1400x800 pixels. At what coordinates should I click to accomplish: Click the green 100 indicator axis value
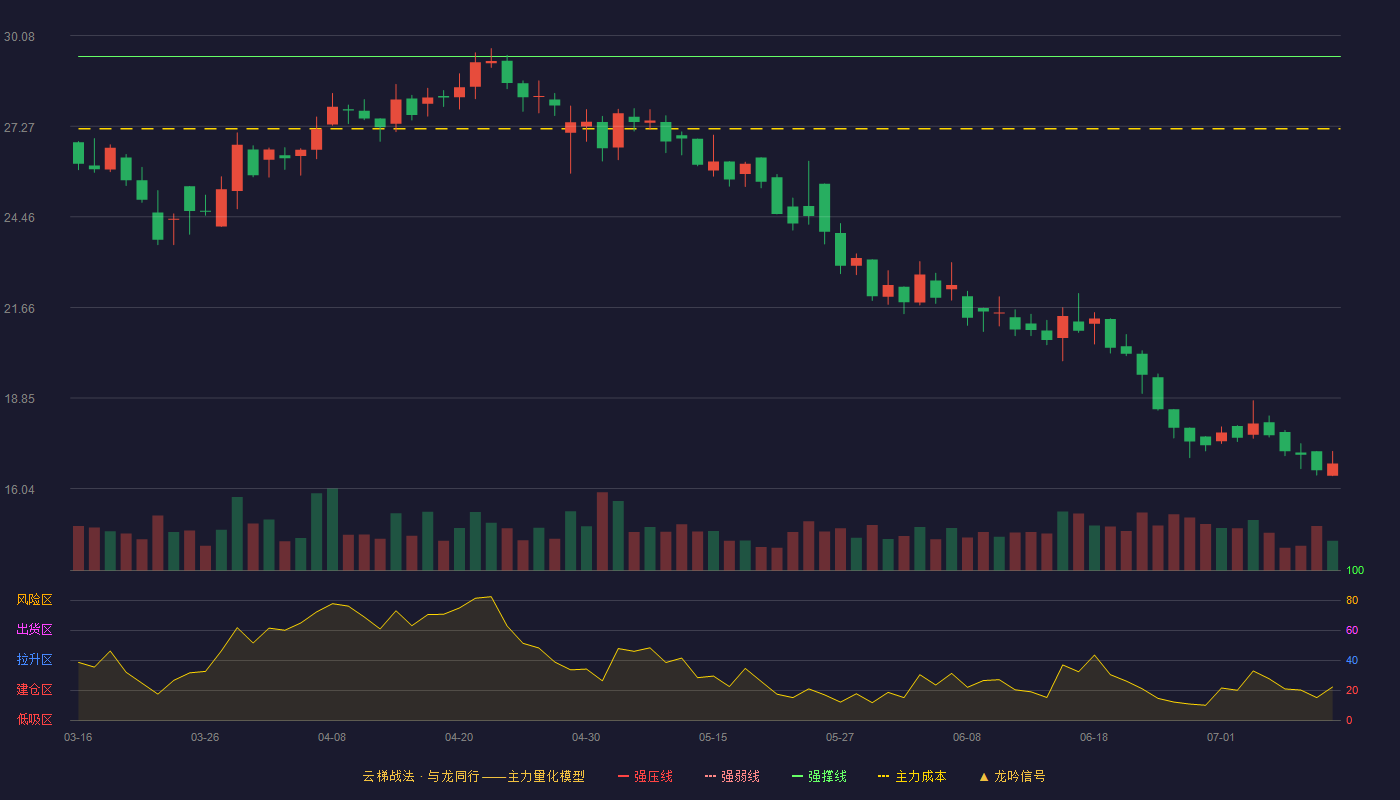1355,571
